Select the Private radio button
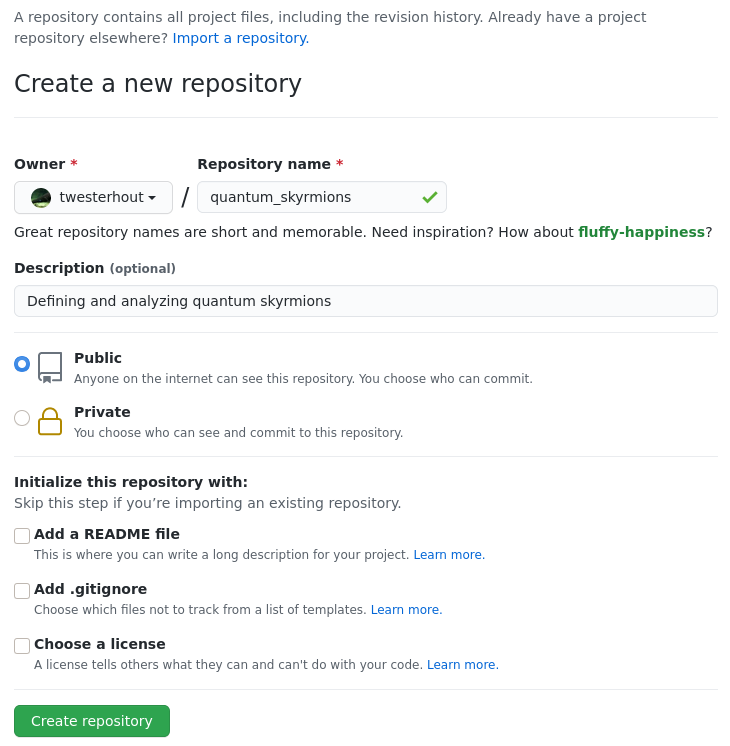 [22, 418]
